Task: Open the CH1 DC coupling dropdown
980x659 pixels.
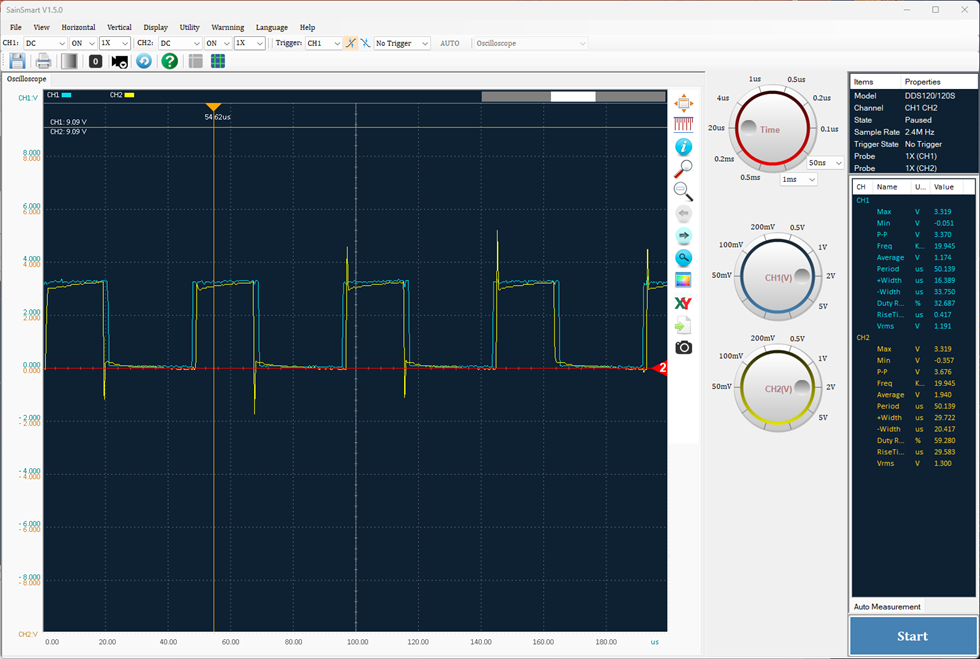Action: [45, 43]
